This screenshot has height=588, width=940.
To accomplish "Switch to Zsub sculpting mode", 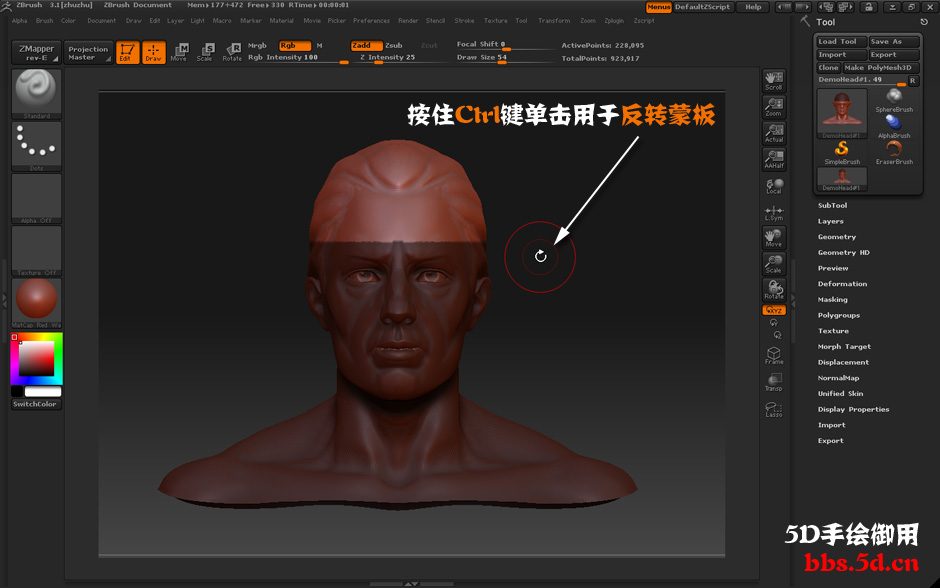I will click(x=394, y=46).
